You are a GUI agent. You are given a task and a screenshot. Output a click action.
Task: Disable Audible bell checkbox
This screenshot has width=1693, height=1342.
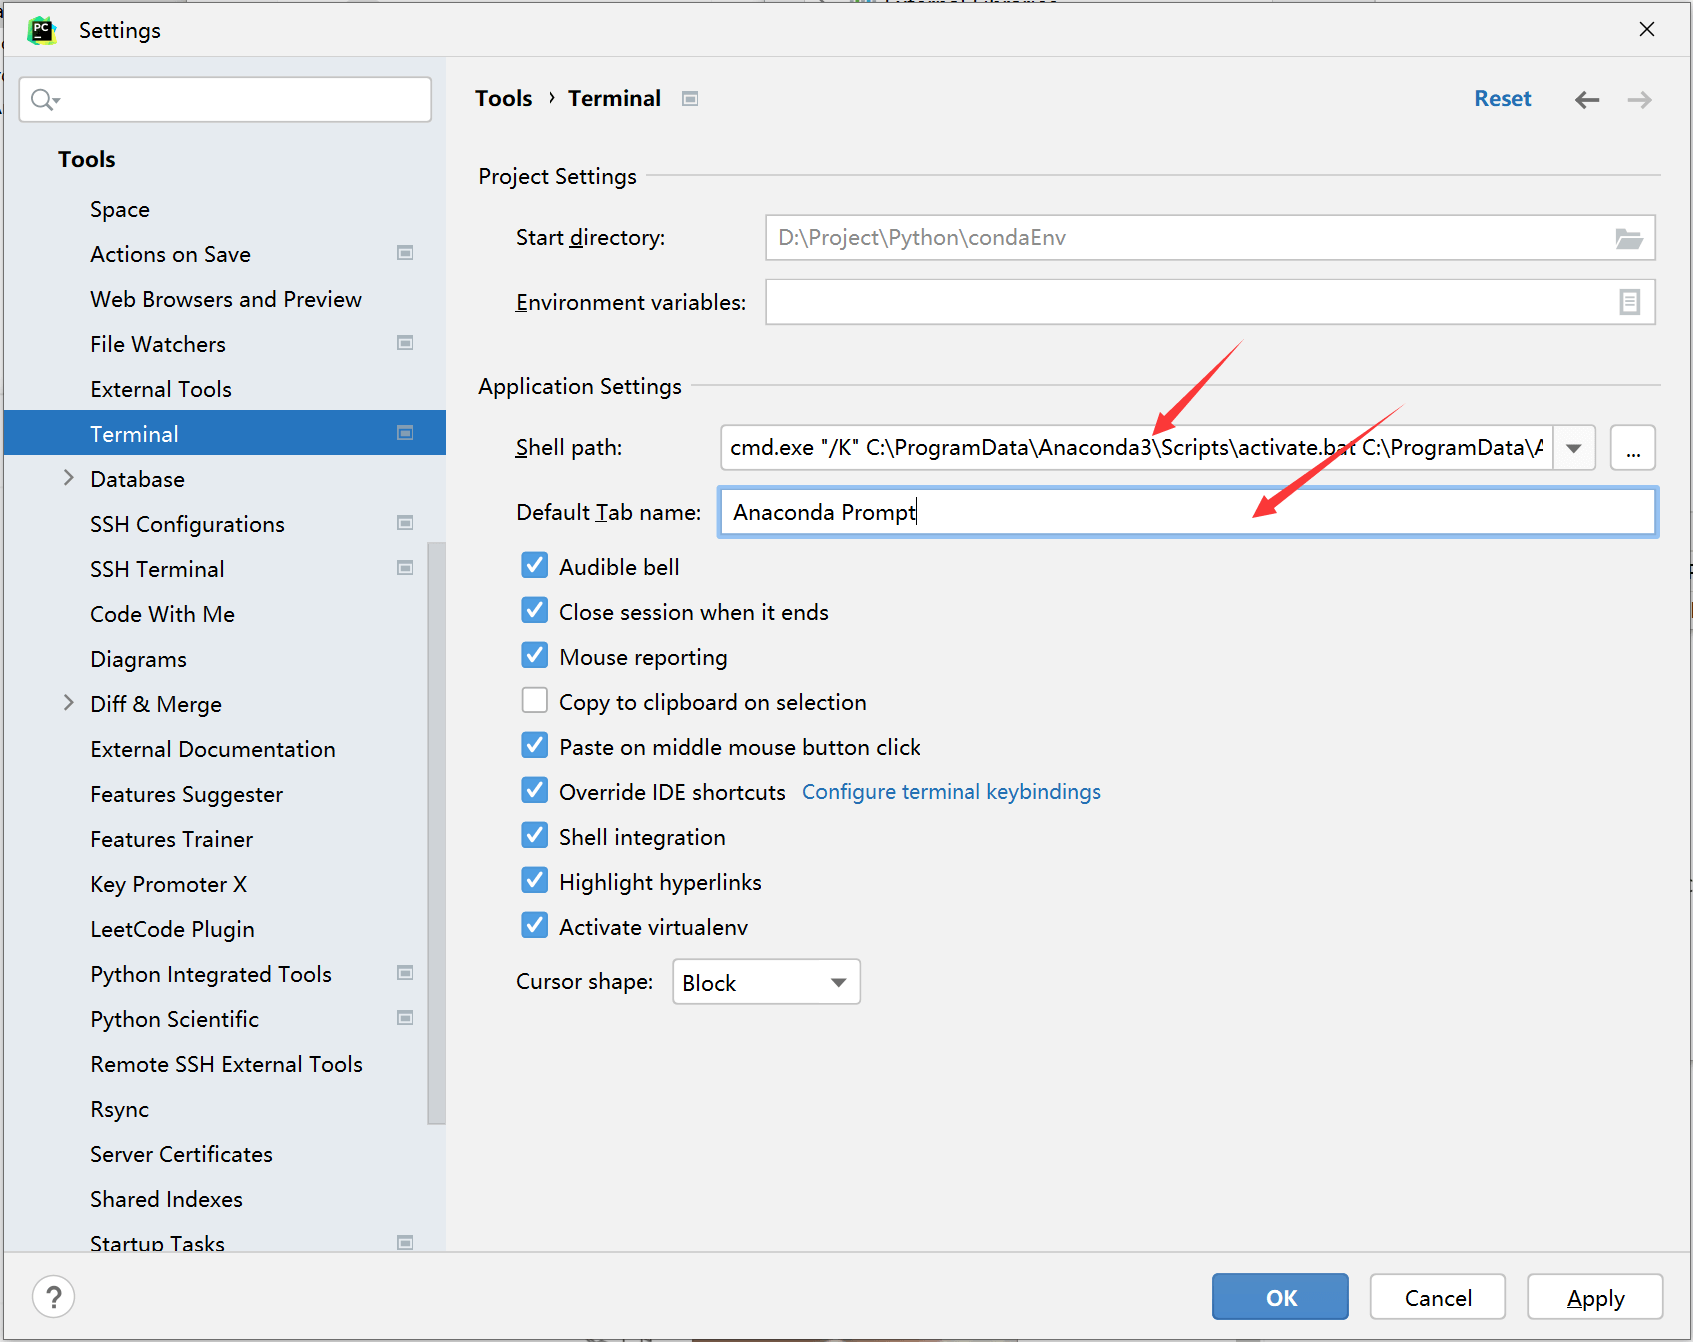pos(535,566)
